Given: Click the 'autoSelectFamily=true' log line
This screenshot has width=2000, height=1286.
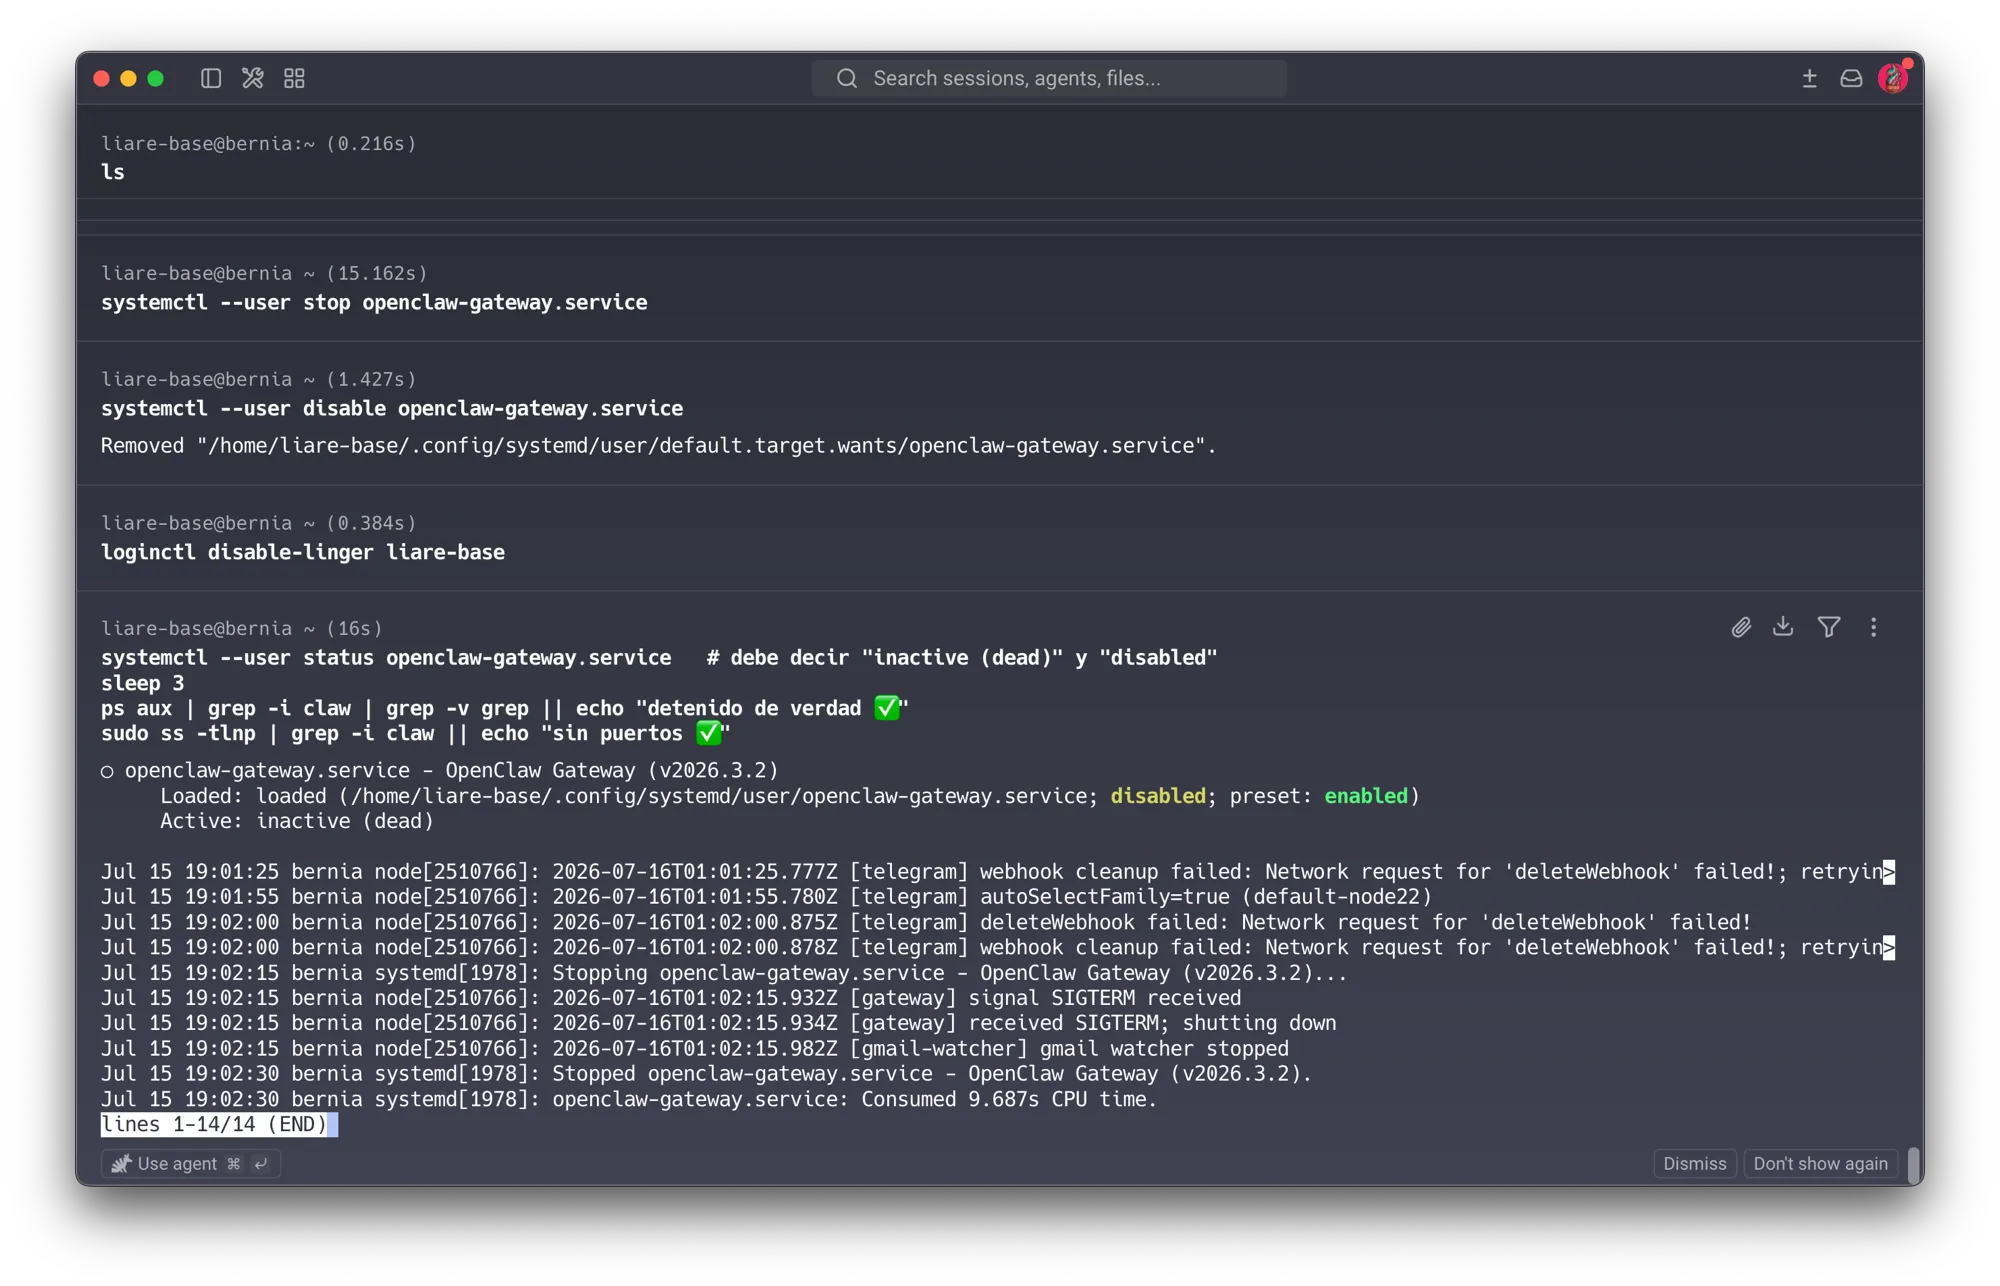Looking at the screenshot, I should point(766,896).
